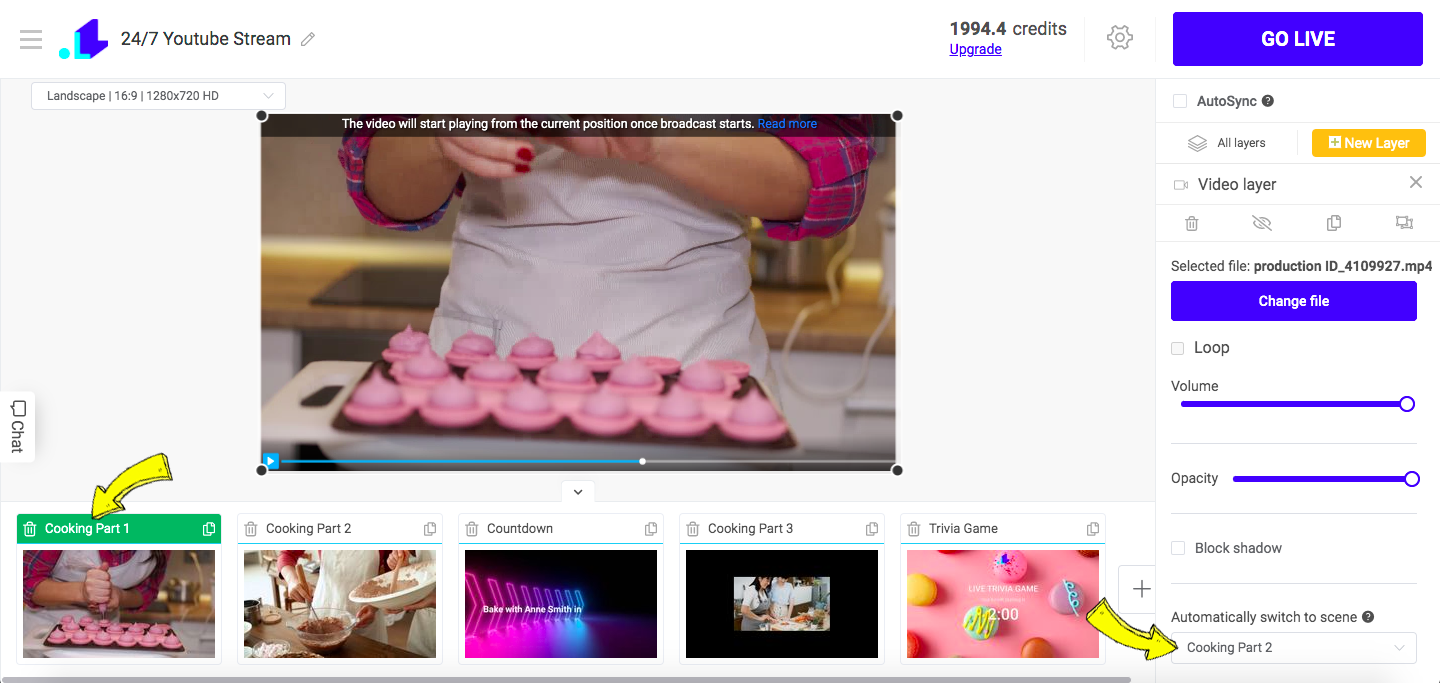This screenshot has height=683, width=1440.
Task: Hide the Video layer with eye-slash icon
Action: (1262, 223)
